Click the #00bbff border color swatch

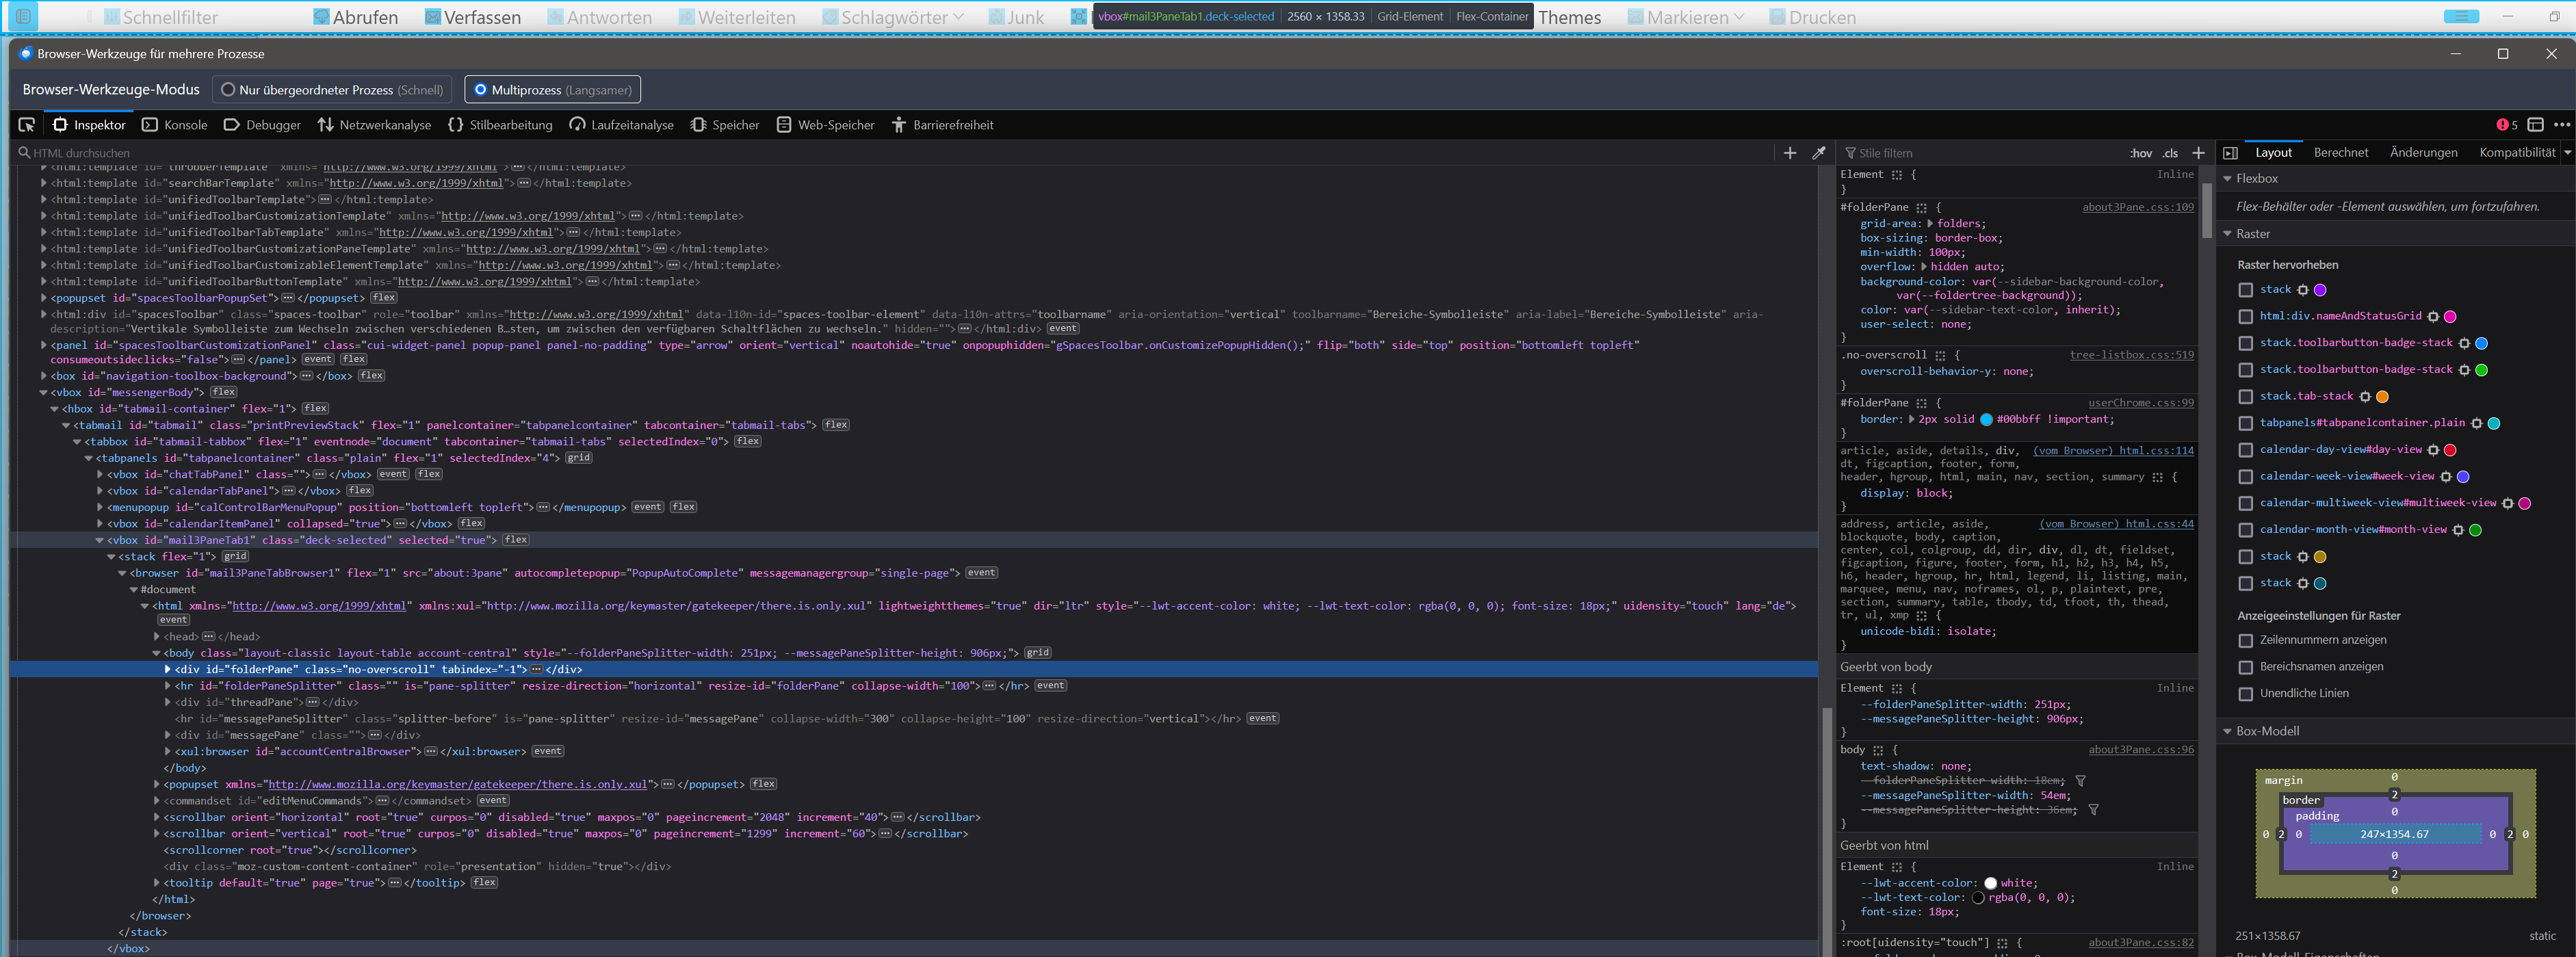tap(1986, 420)
